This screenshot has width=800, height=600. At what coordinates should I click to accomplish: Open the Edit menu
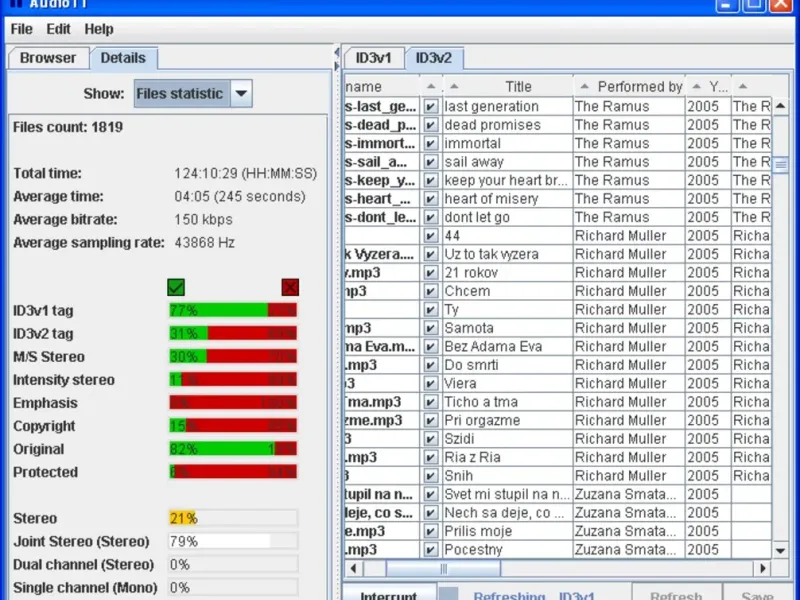click(58, 29)
